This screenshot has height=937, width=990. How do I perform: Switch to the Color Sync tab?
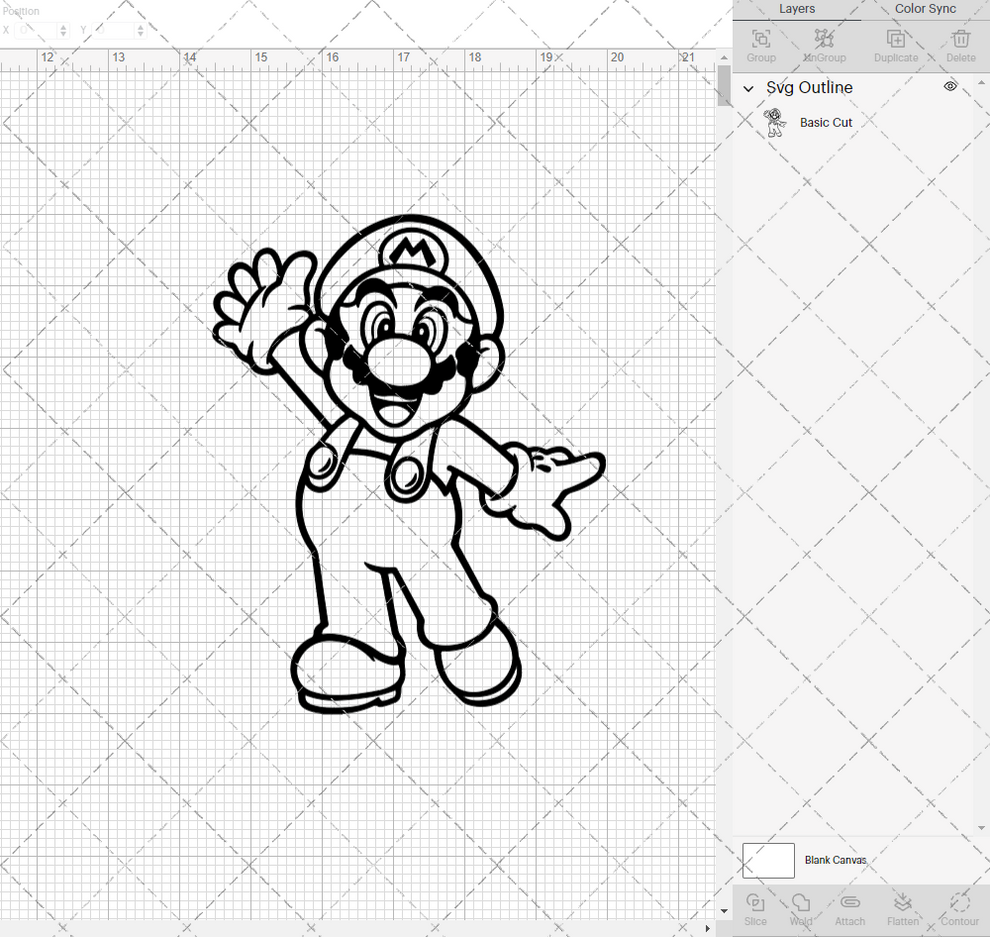(x=924, y=9)
